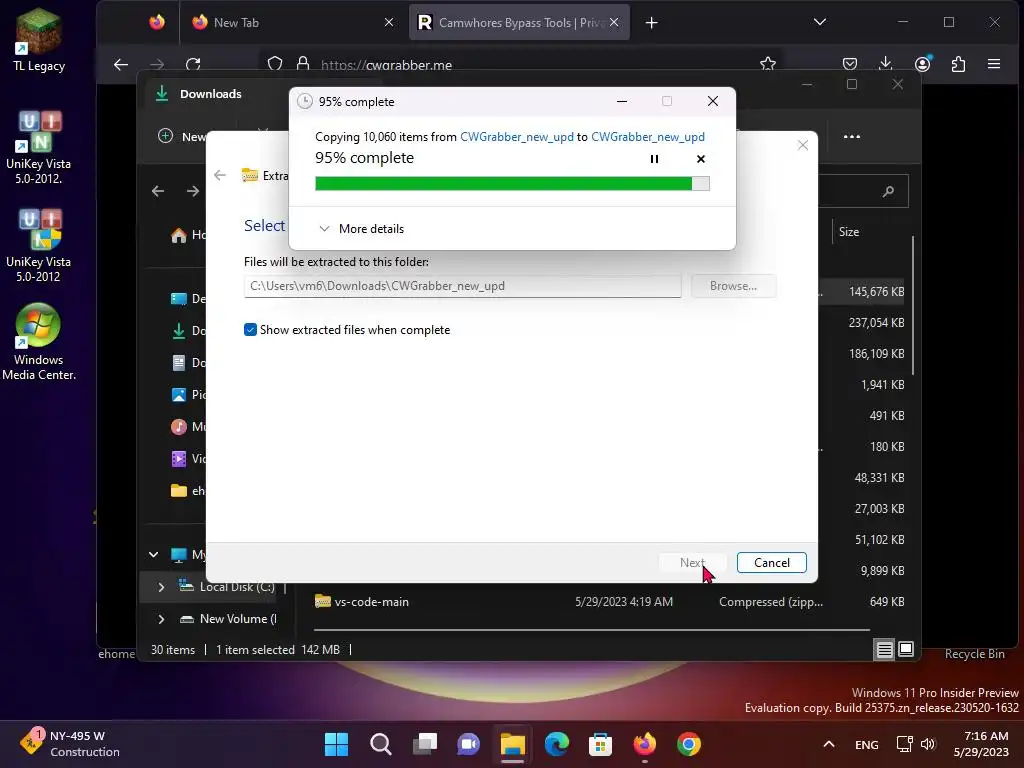Expand More details in copy dialog

tap(361, 229)
